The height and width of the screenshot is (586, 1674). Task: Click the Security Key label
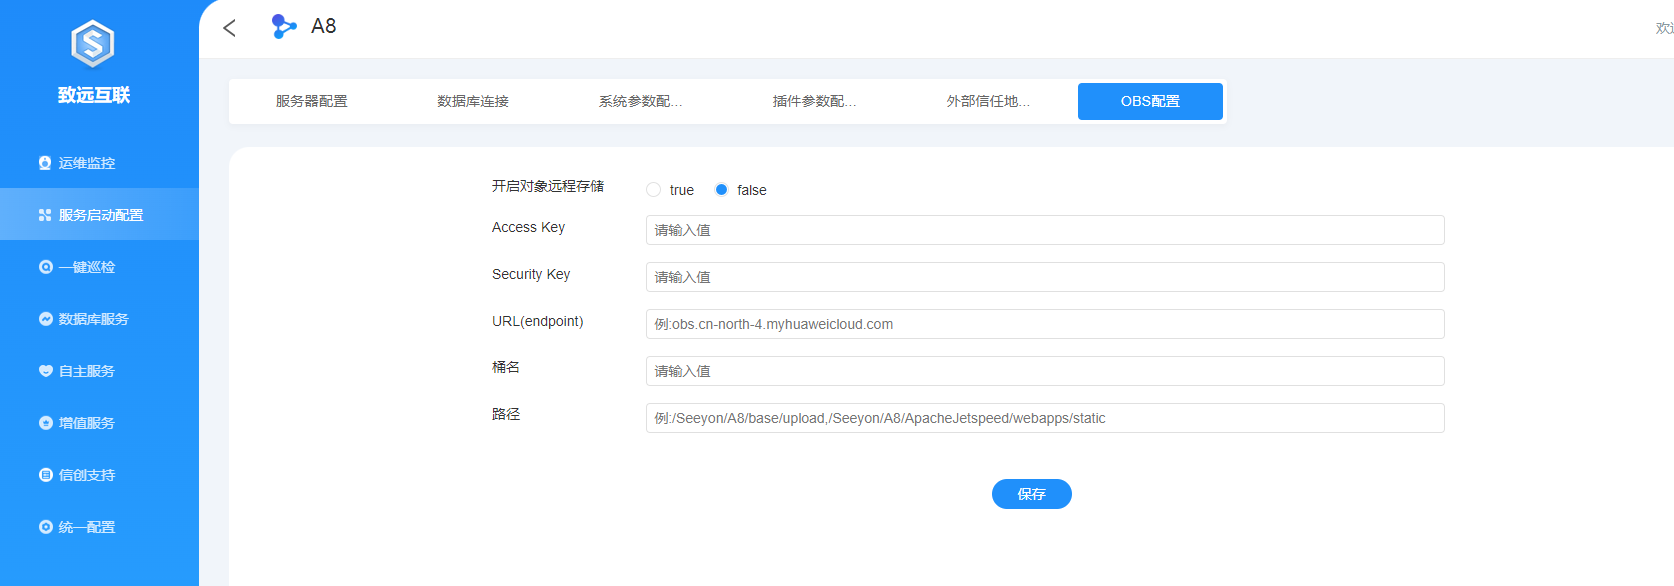(x=531, y=274)
